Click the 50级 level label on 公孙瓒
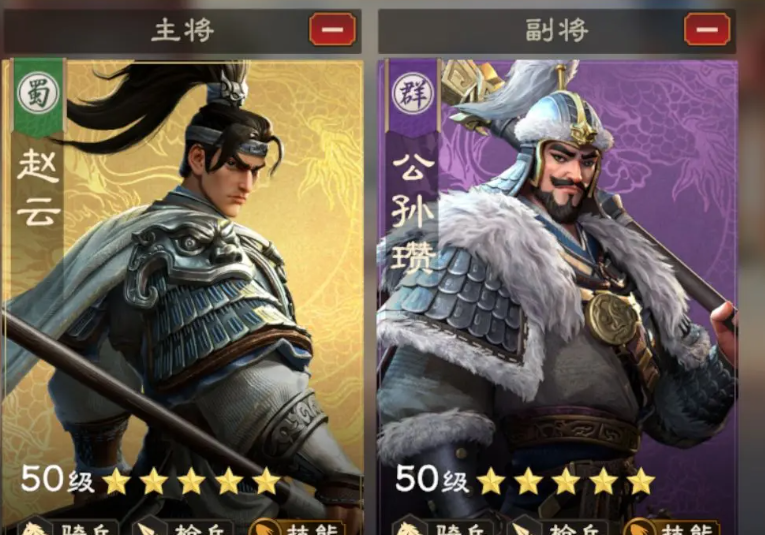 tap(432, 479)
